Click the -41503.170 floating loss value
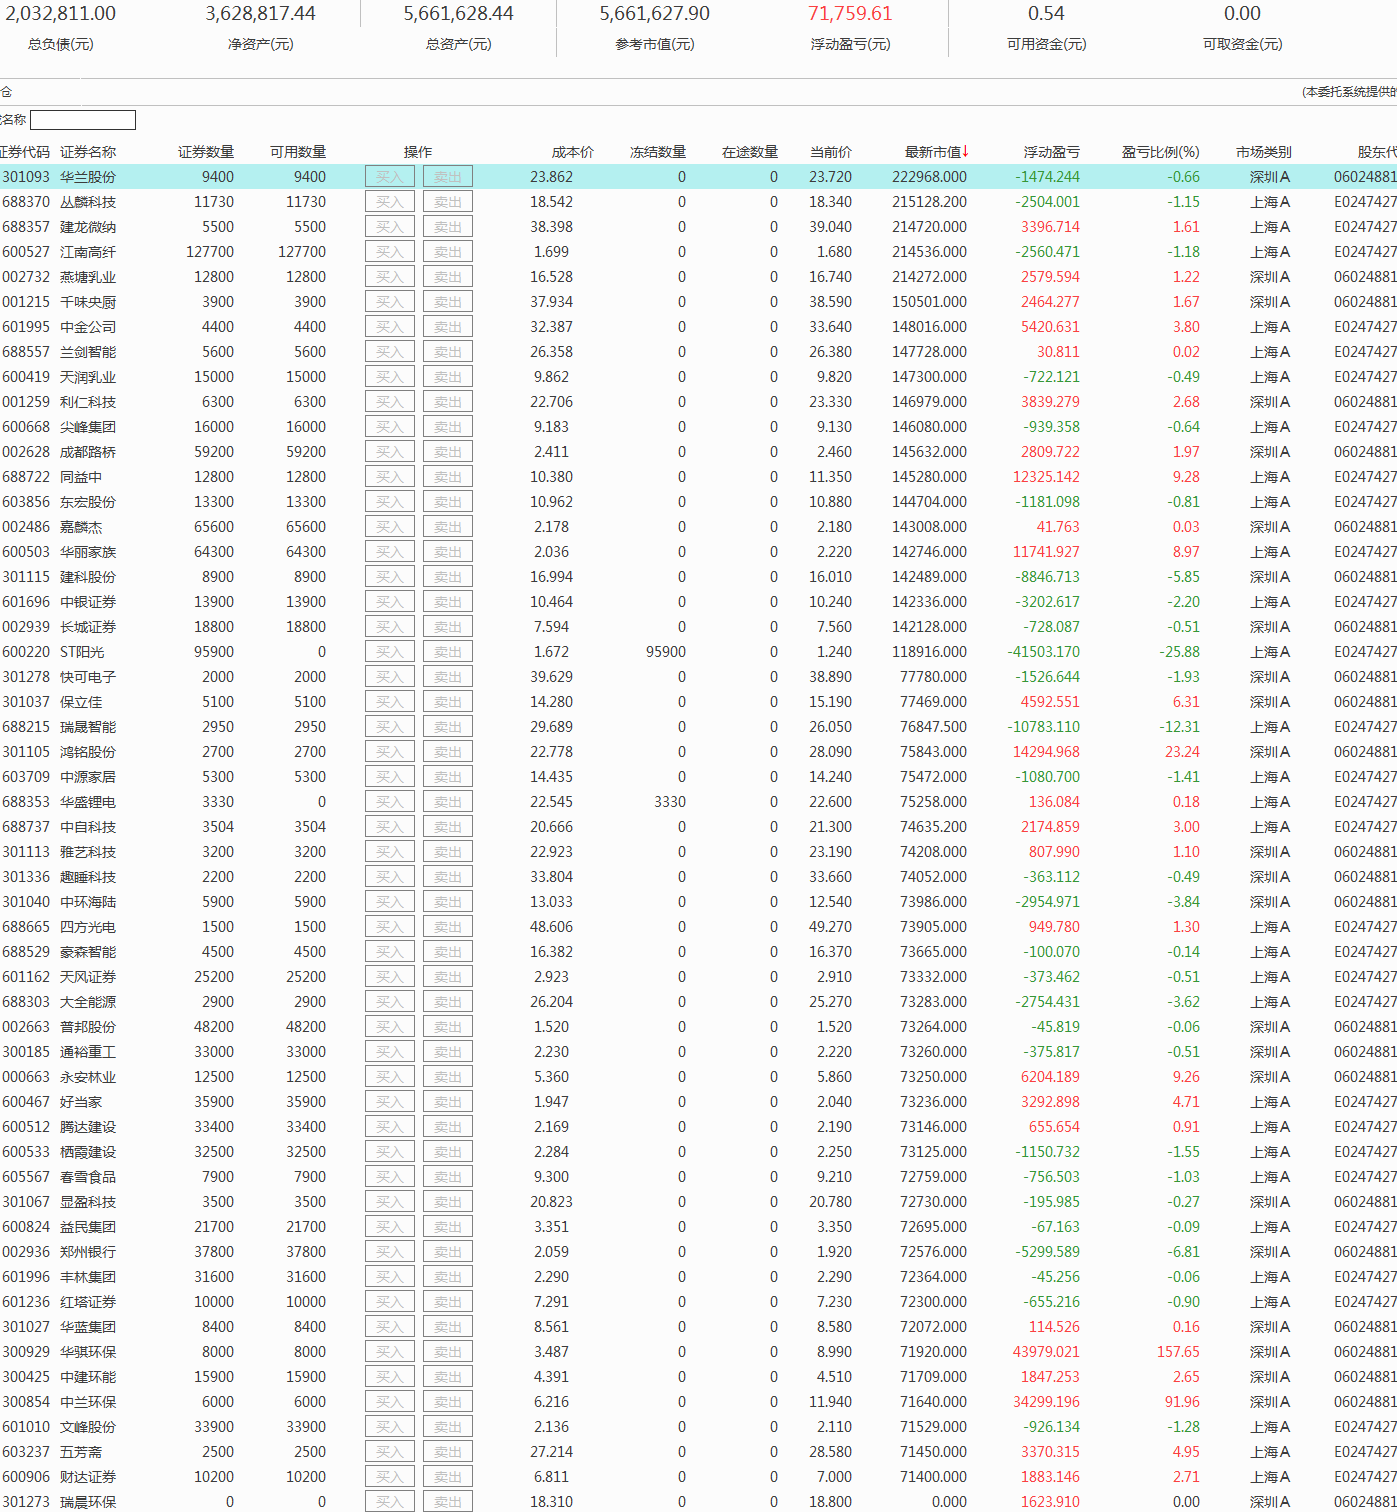 (x=1044, y=652)
